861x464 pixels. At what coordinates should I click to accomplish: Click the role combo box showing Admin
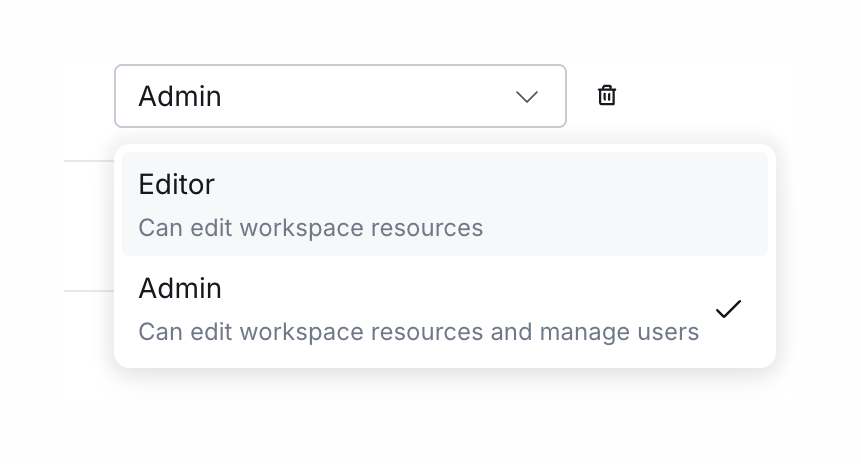pyautogui.click(x=340, y=96)
